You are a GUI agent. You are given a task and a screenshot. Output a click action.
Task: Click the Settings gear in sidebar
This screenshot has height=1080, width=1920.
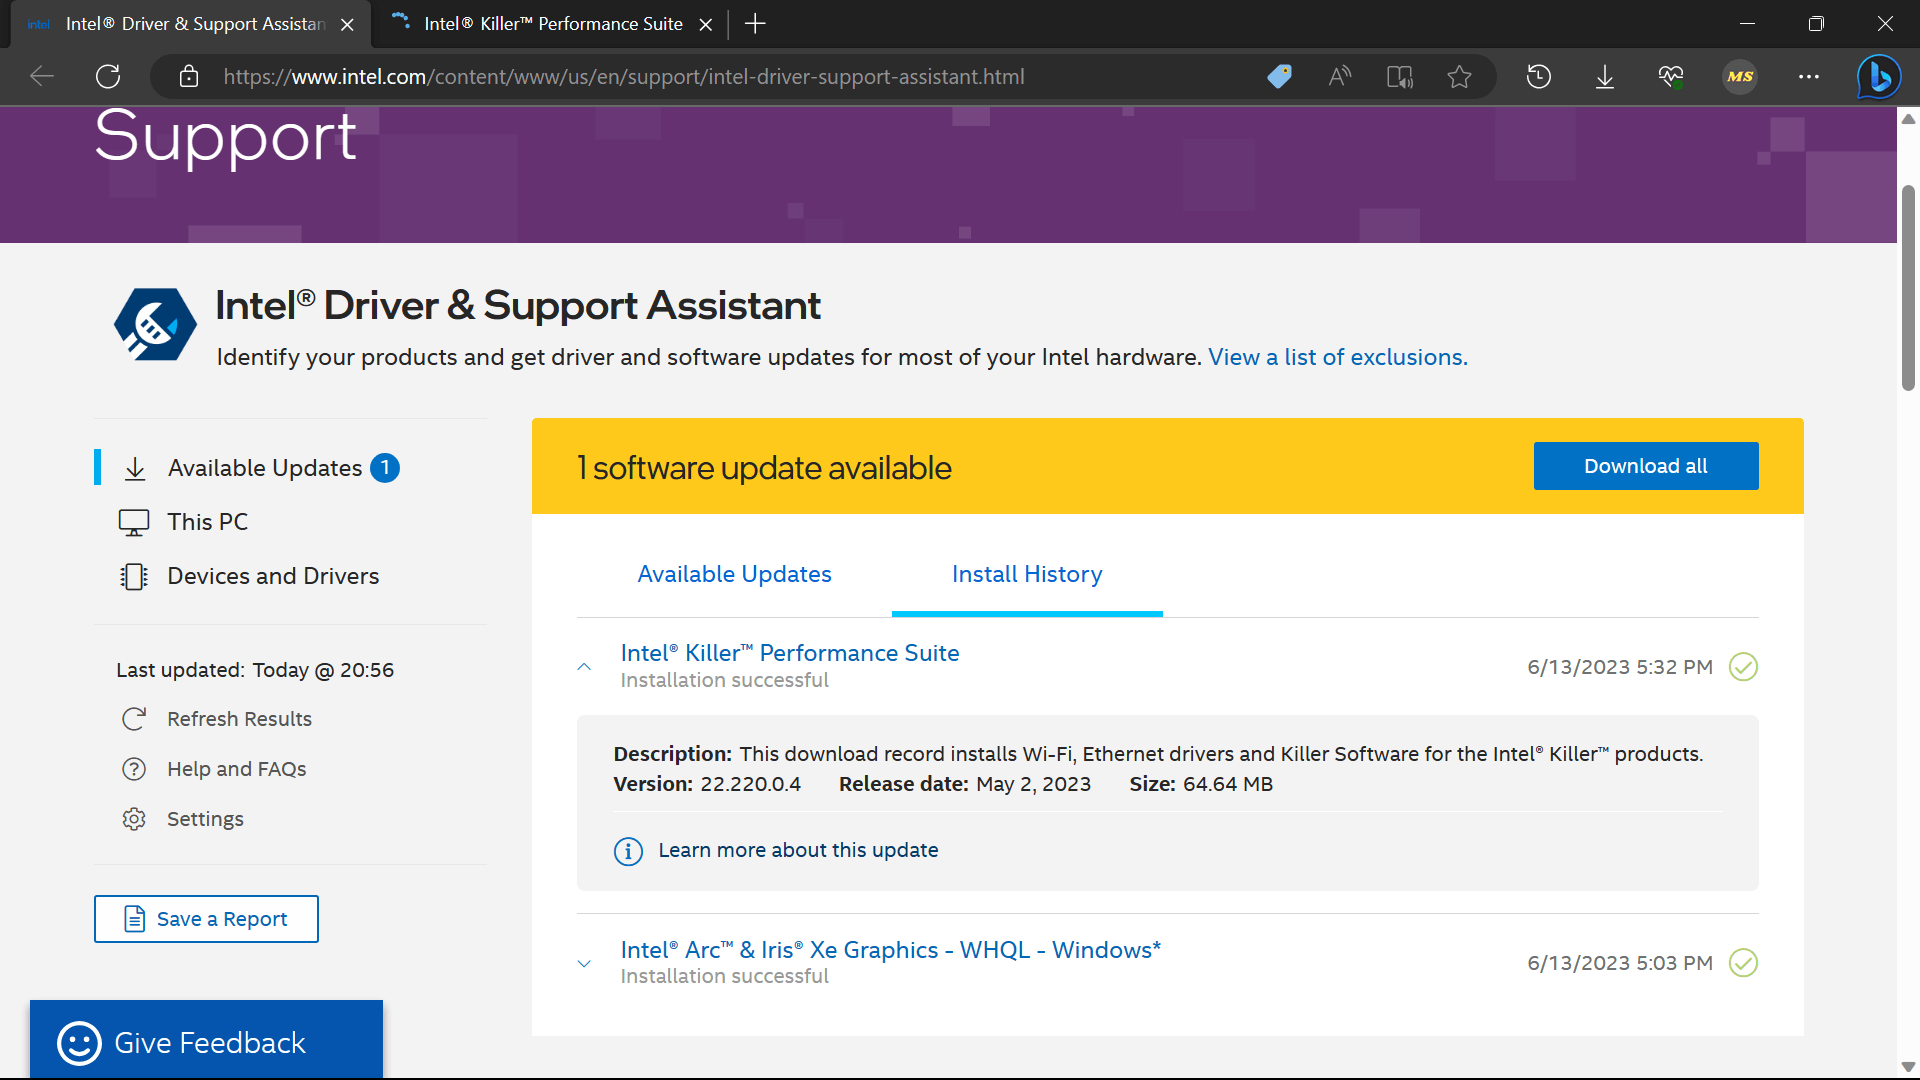tap(134, 819)
